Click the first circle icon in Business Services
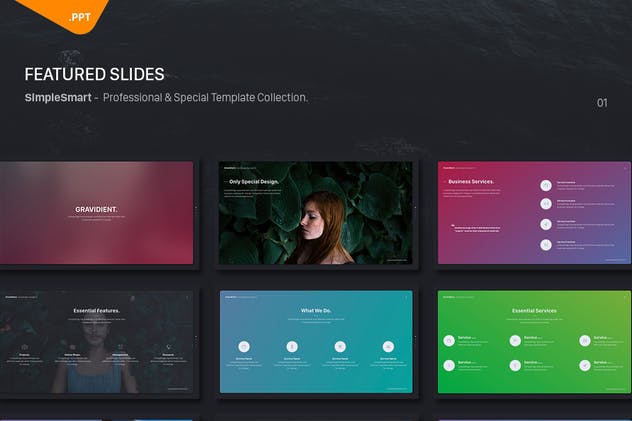Screen dimensions: 632x421 tap(545, 185)
